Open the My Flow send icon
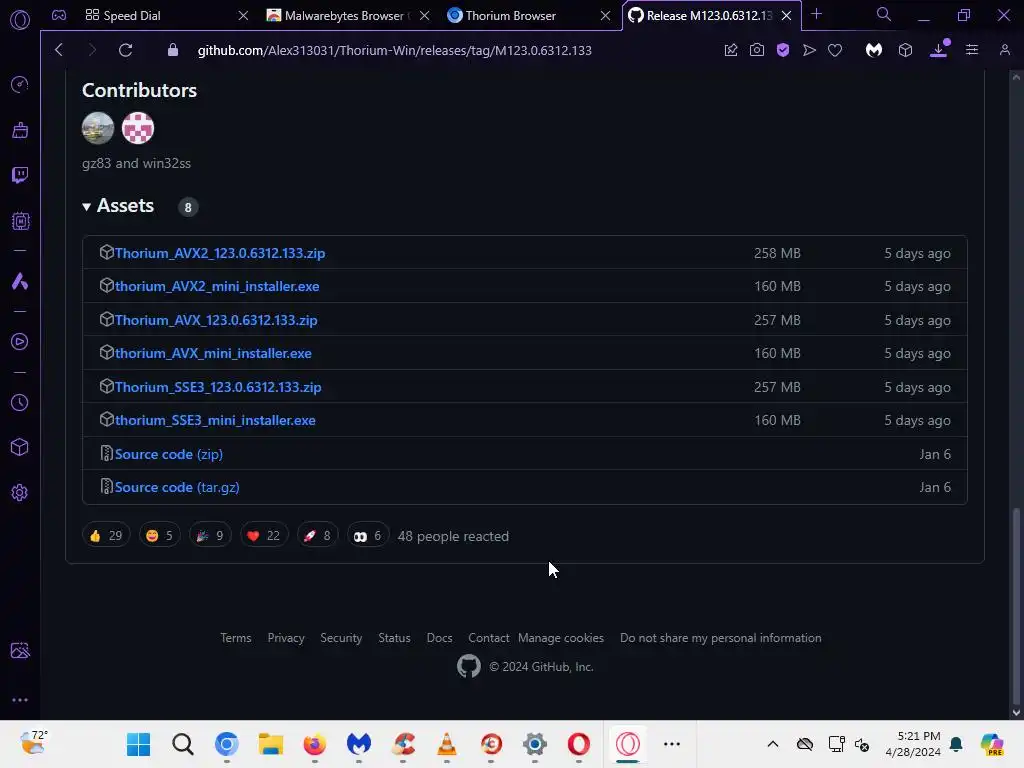1024x768 pixels. pyautogui.click(x=809, y=50)
